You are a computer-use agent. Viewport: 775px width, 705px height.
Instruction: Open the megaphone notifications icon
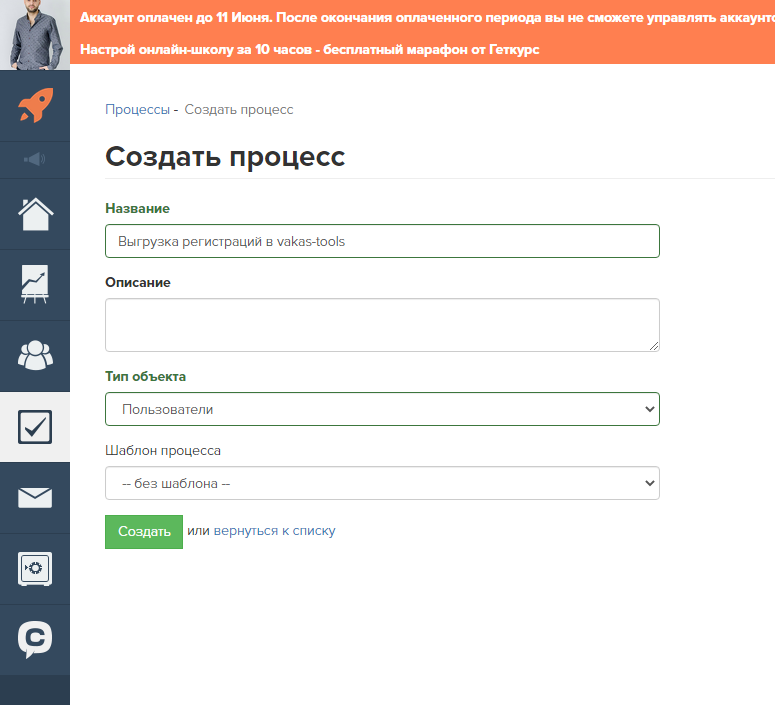point(35,160)
